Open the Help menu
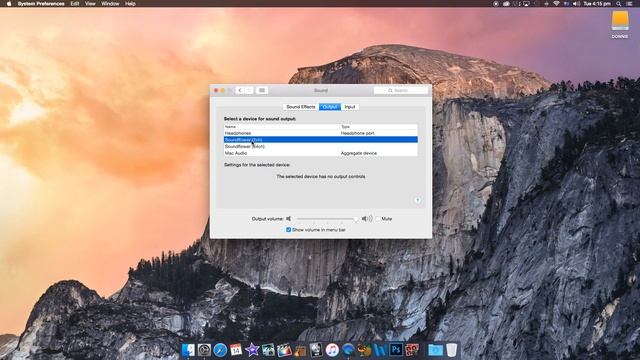 (130, 4)
